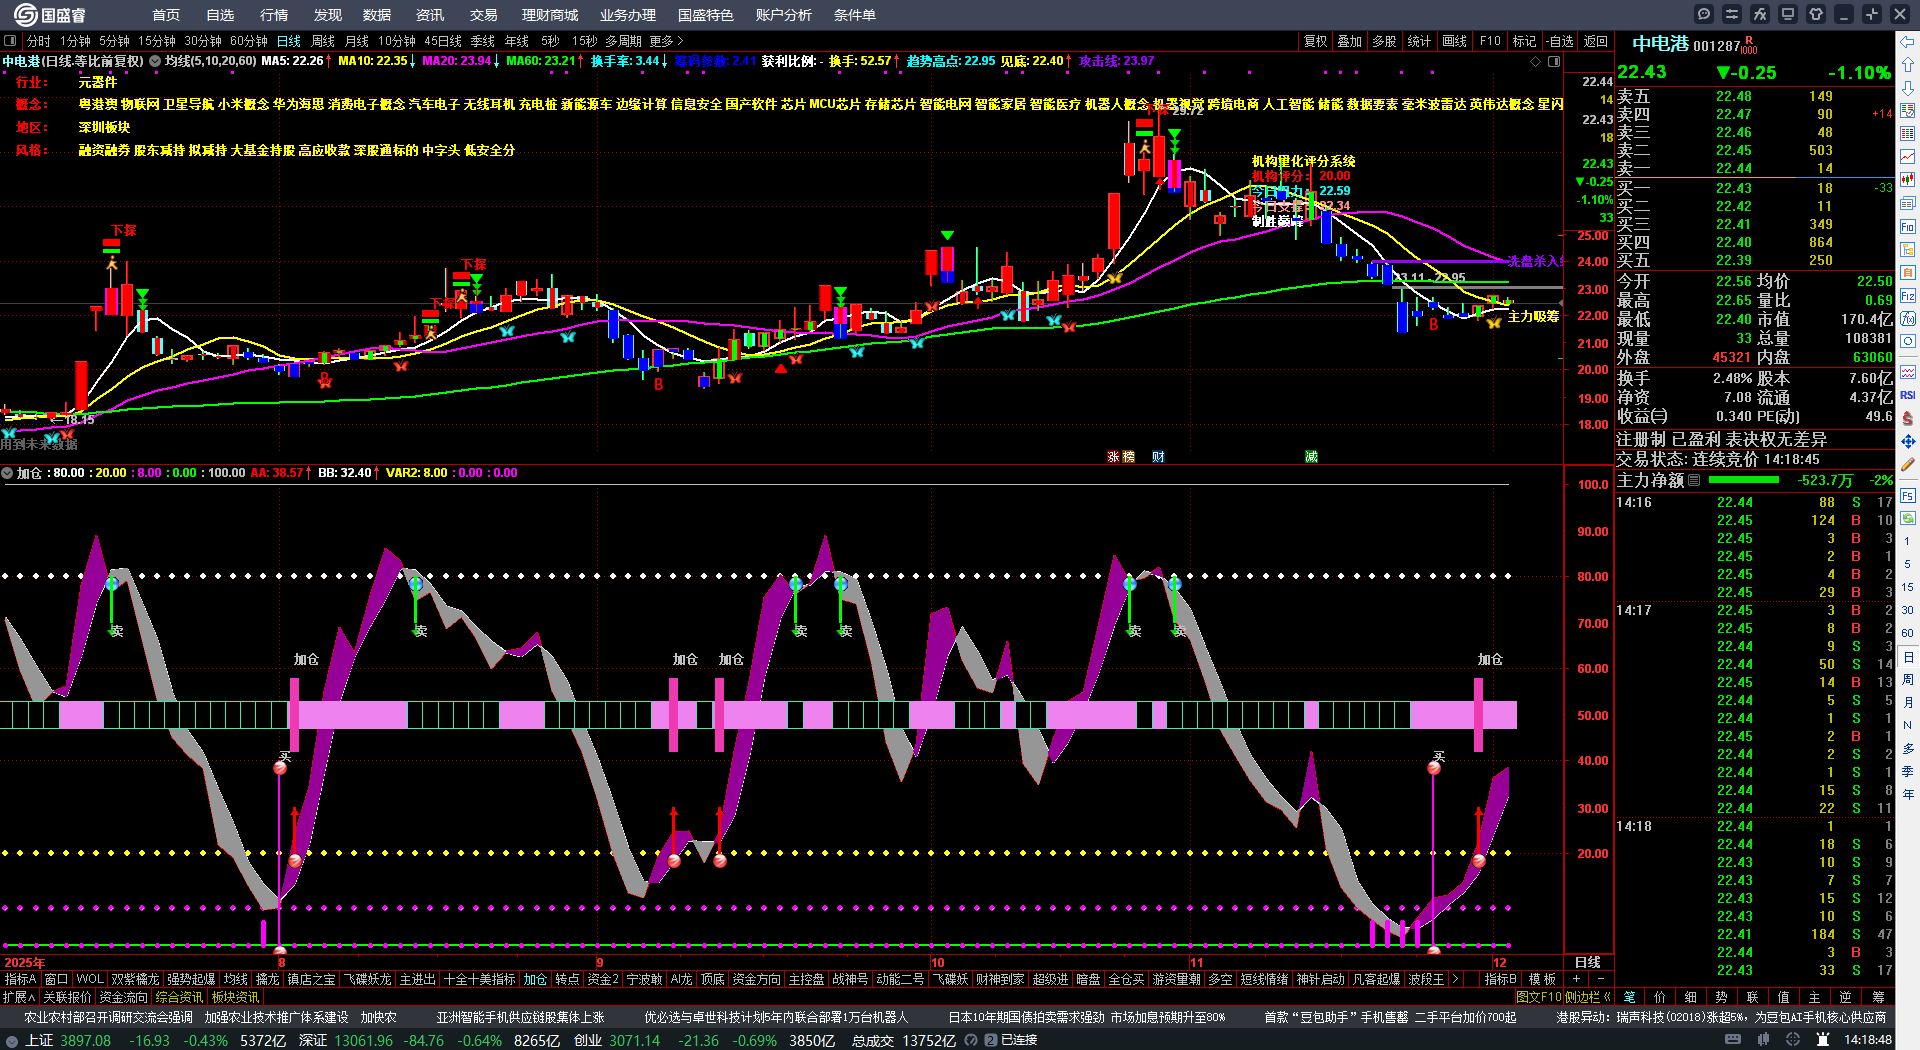Open the 交易 menu
Screen dimensions: 1920x1050
pyautogui.click(x=484, y=15)
